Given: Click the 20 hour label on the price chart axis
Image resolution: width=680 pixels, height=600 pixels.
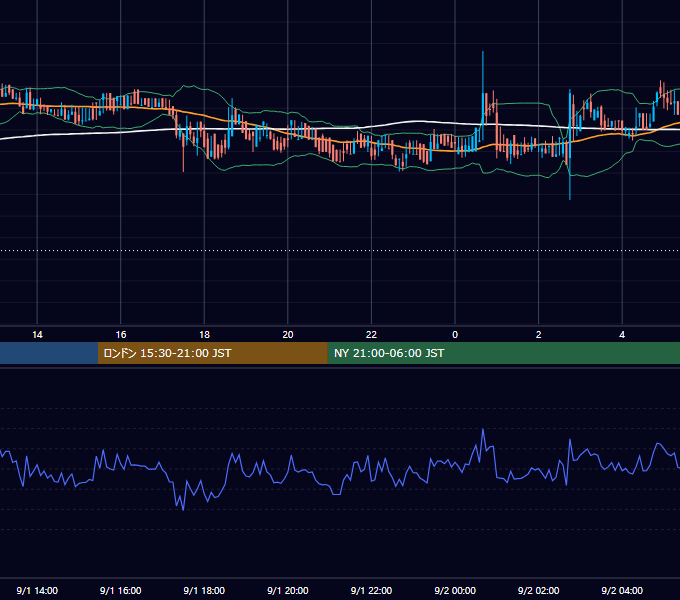Looking at the screenshot, I should (288, 335).
